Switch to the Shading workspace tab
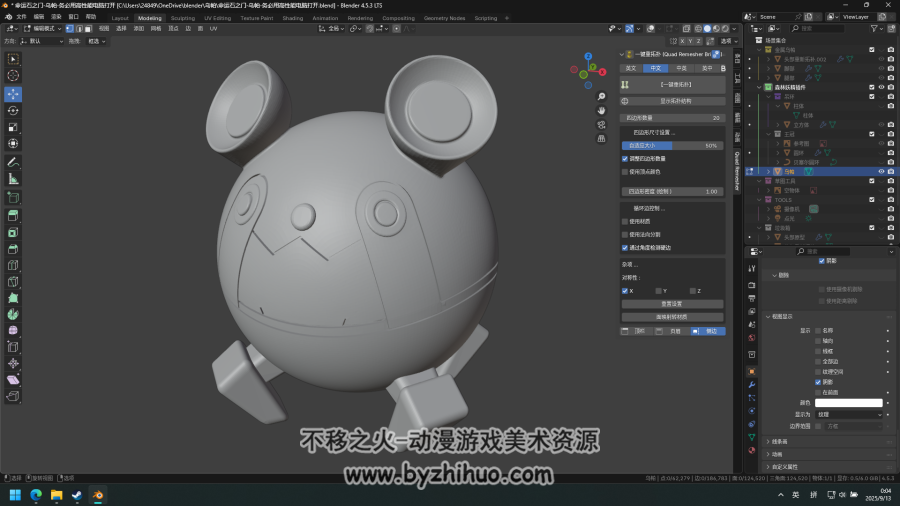 pos(293,18)
